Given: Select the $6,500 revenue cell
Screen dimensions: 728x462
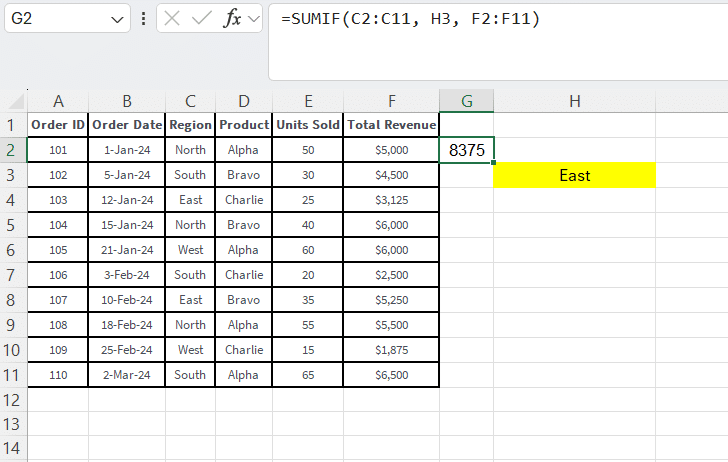Looking at the screenshot, I should pyautogui.click(x=392, y=375).
